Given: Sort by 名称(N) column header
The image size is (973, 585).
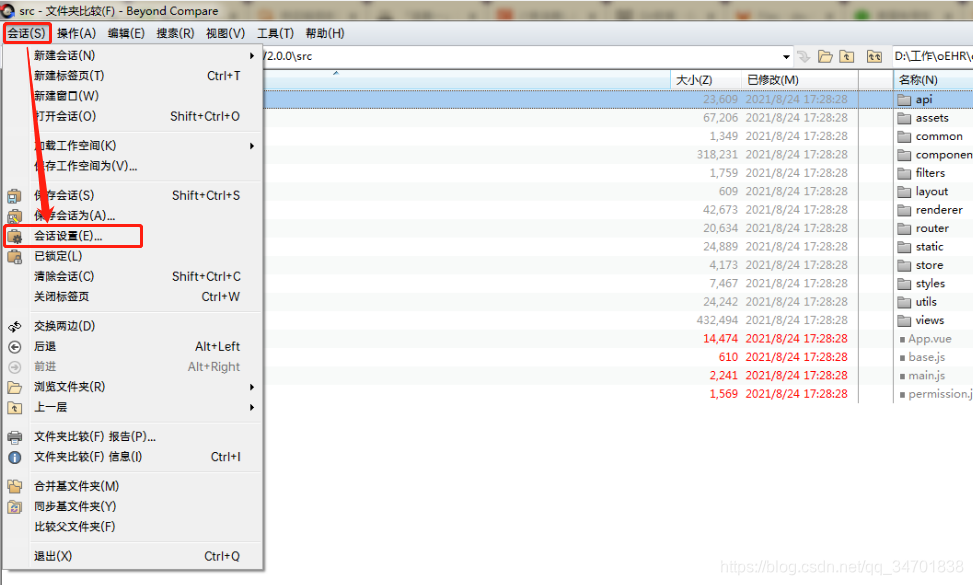Looking at the screenshot, I should (933, 79).
